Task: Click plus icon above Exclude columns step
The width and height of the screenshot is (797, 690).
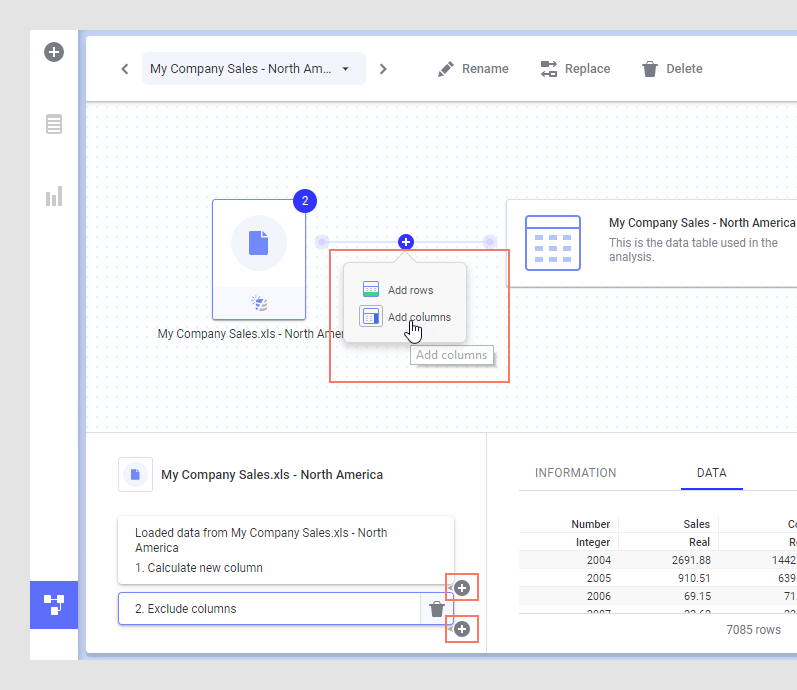Action: (462, 588)
